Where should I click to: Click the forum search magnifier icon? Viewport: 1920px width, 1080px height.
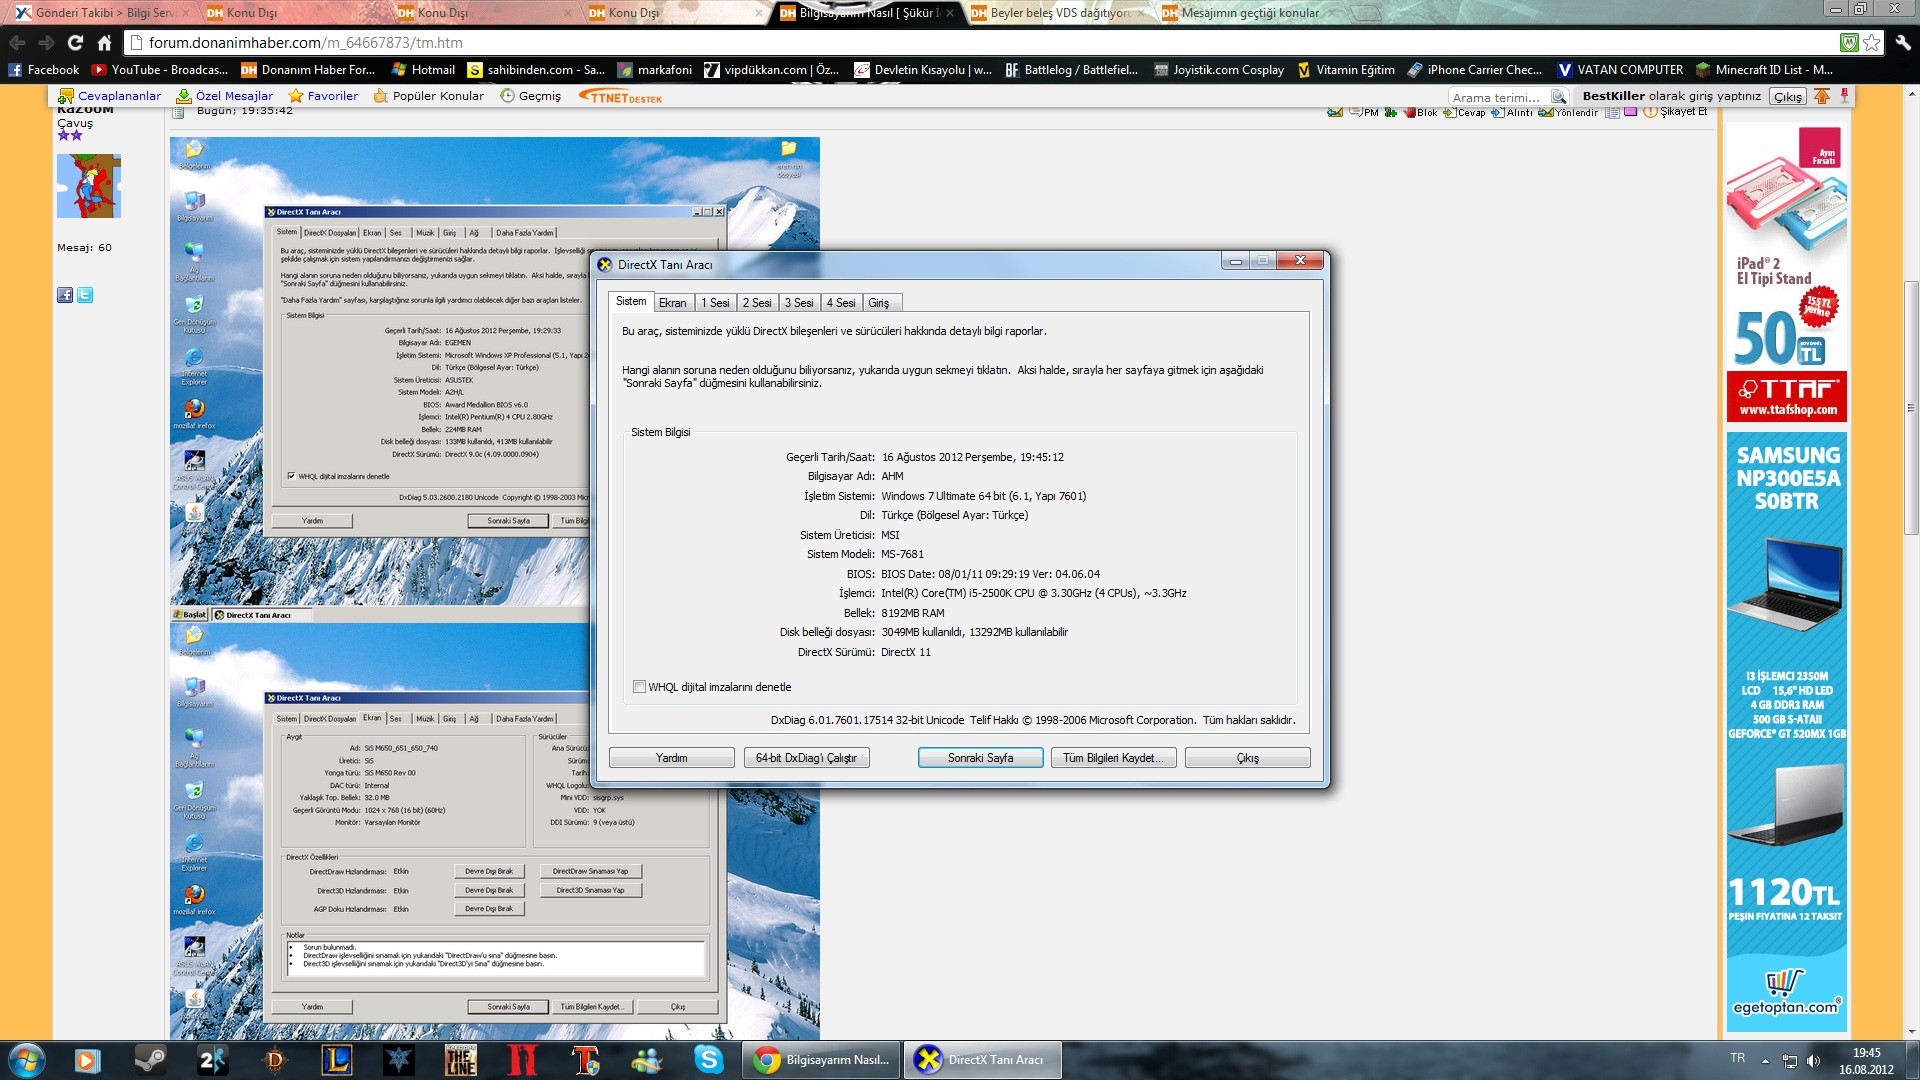tap(1558, 97)
